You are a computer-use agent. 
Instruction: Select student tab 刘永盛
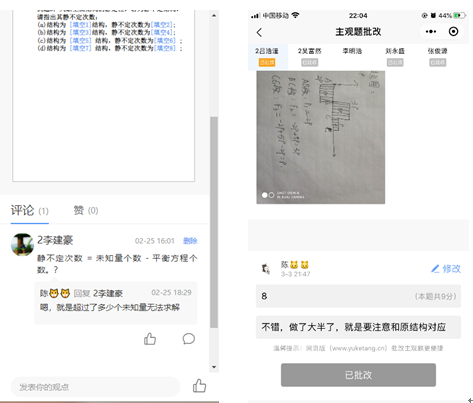pyautogui.click(x=395, y=56)
